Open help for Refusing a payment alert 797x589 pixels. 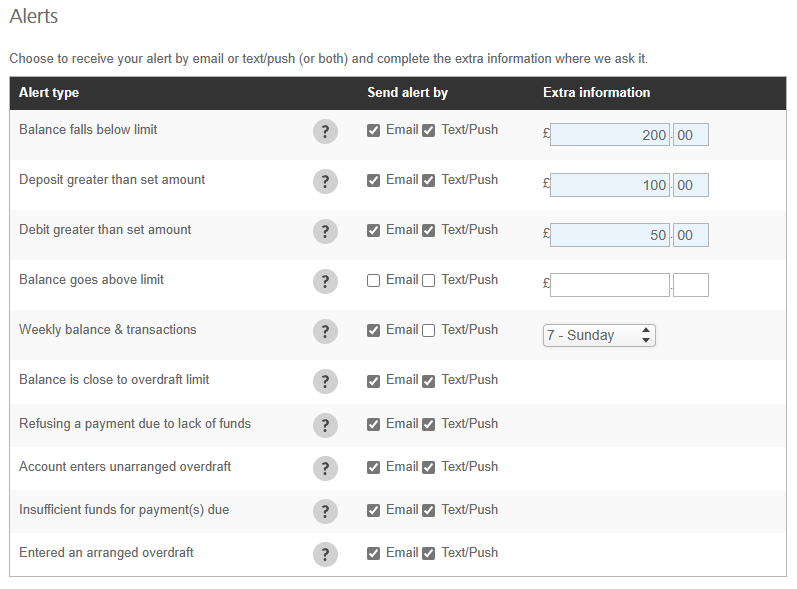325,425
